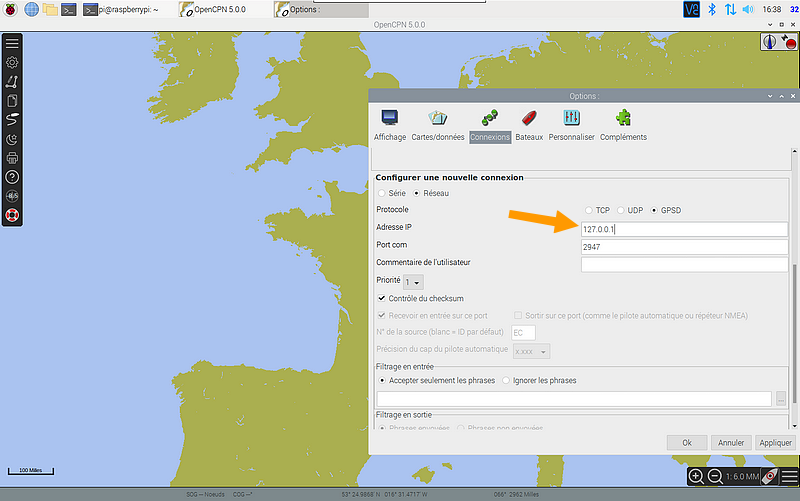Open the volume speaker tray icon
The height and width of the screenshot is (501, 800).
click(748, 9)
